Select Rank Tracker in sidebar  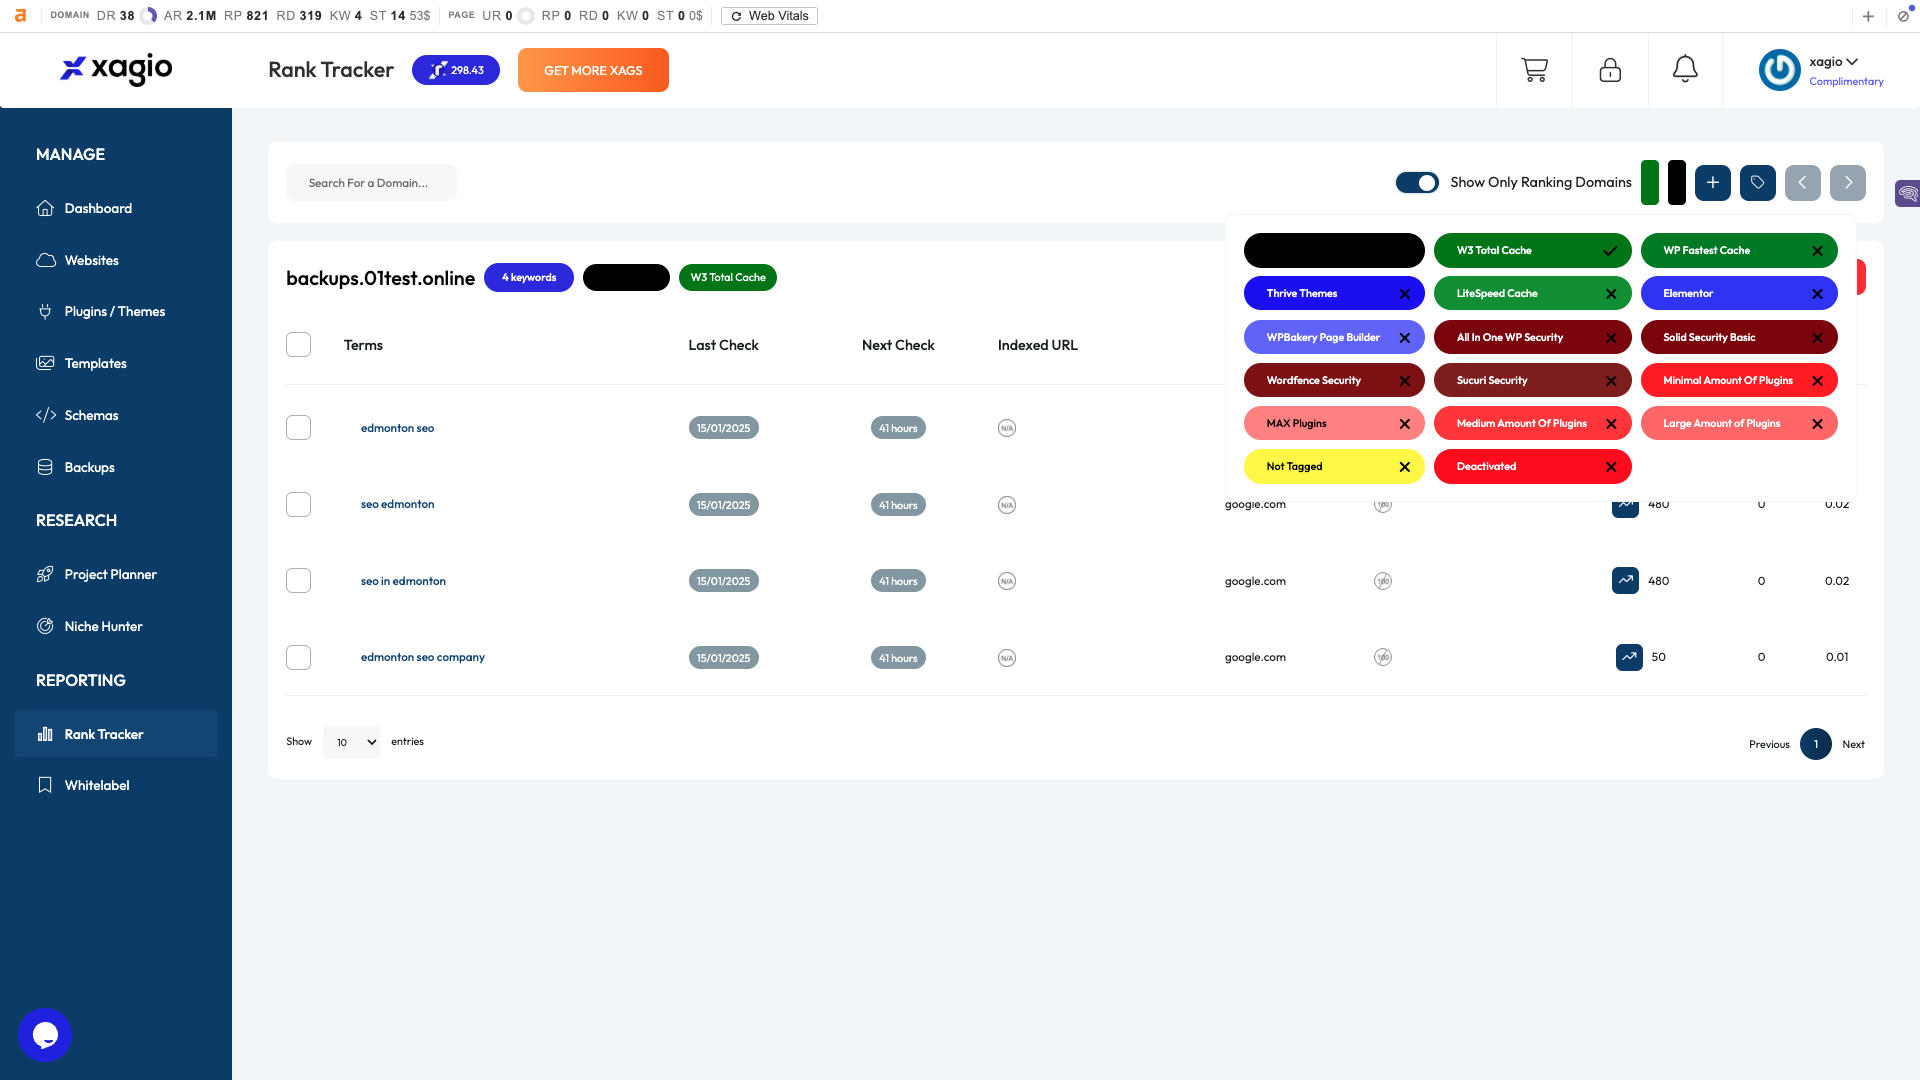pos(116,734)
